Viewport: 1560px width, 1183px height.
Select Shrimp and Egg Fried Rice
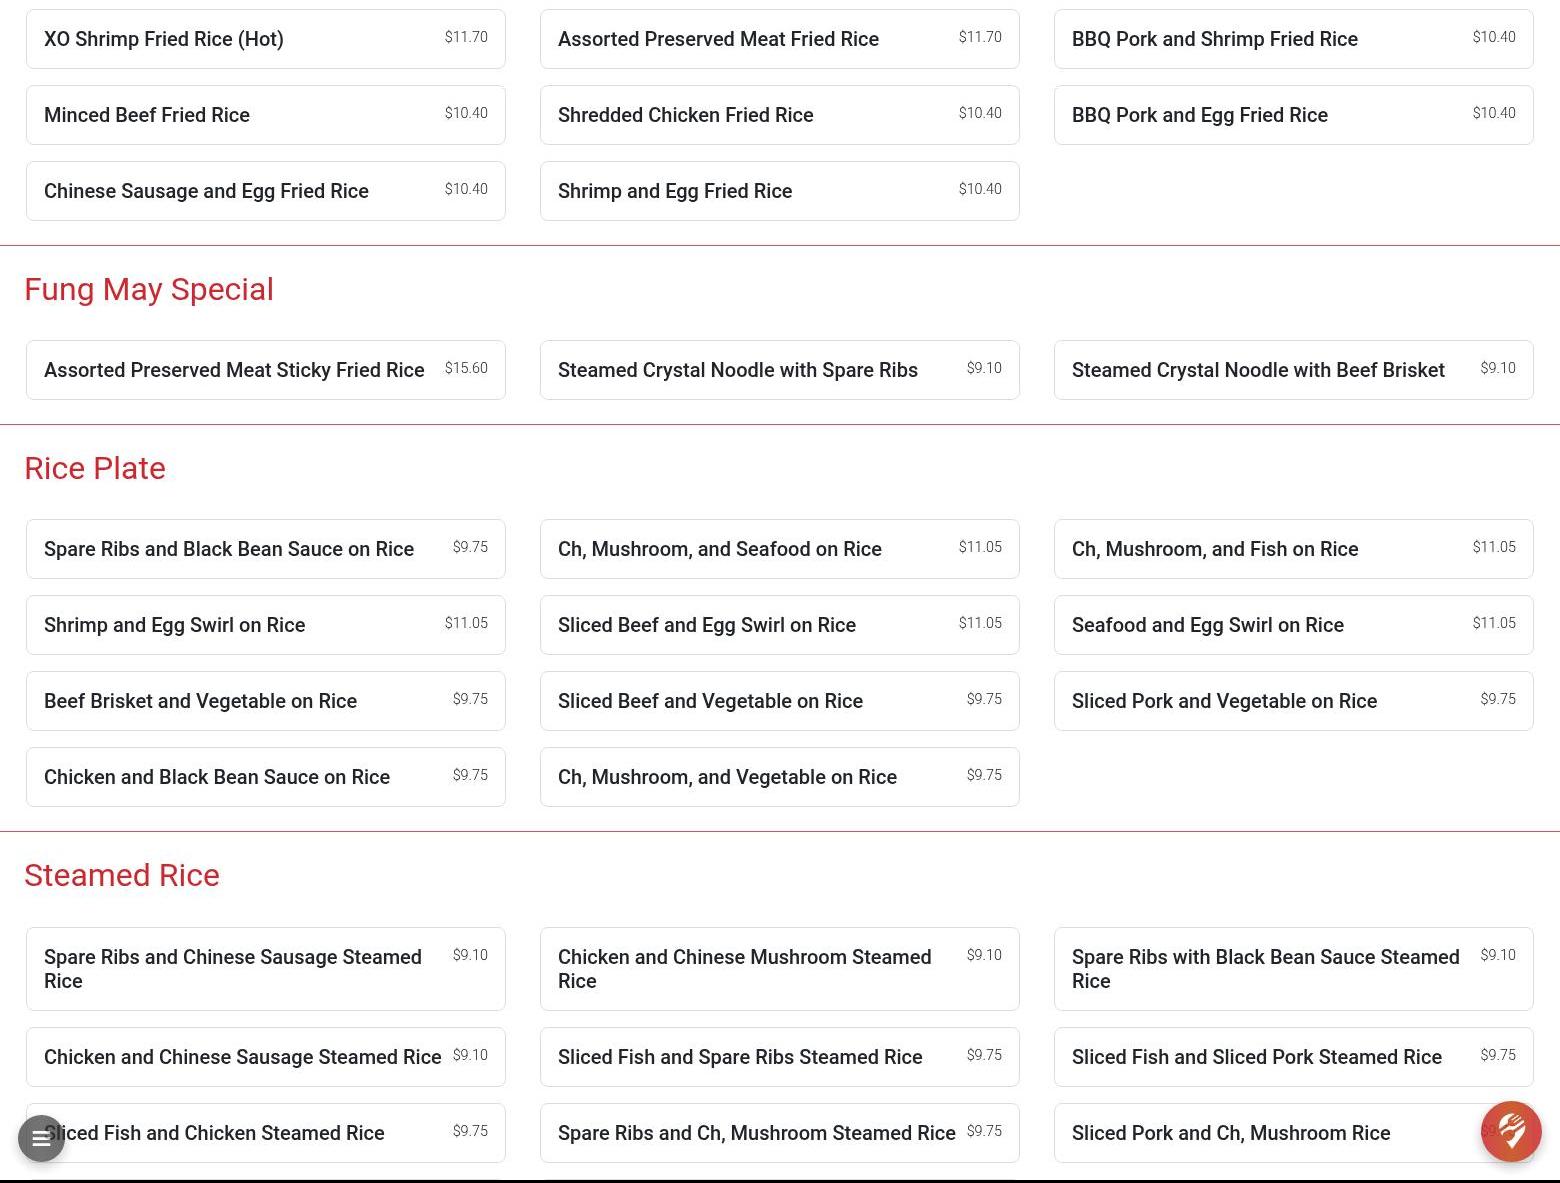[779, 191]
